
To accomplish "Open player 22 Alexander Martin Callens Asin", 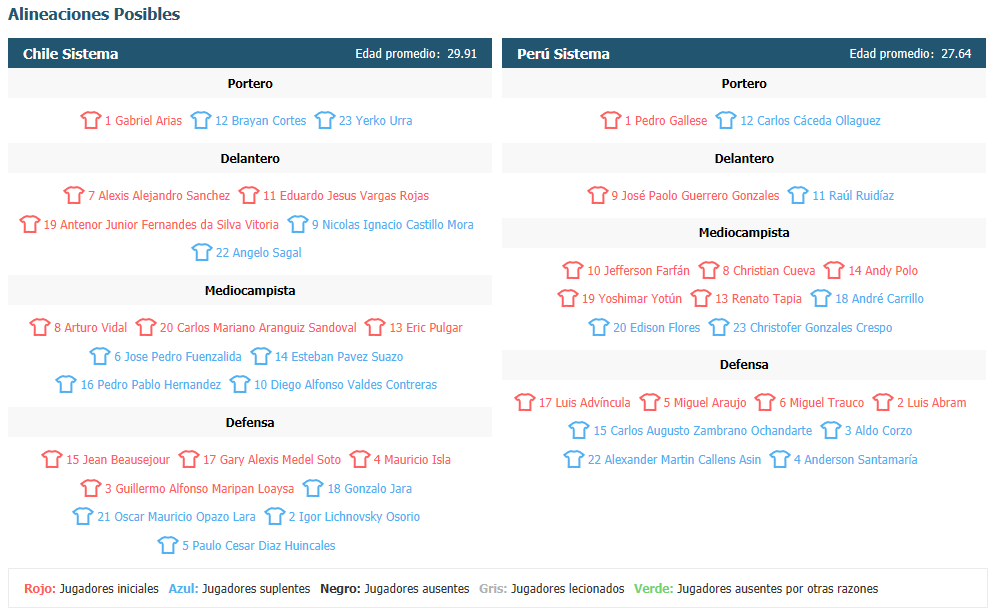I will pyautogui.click(x=674, y=459).
